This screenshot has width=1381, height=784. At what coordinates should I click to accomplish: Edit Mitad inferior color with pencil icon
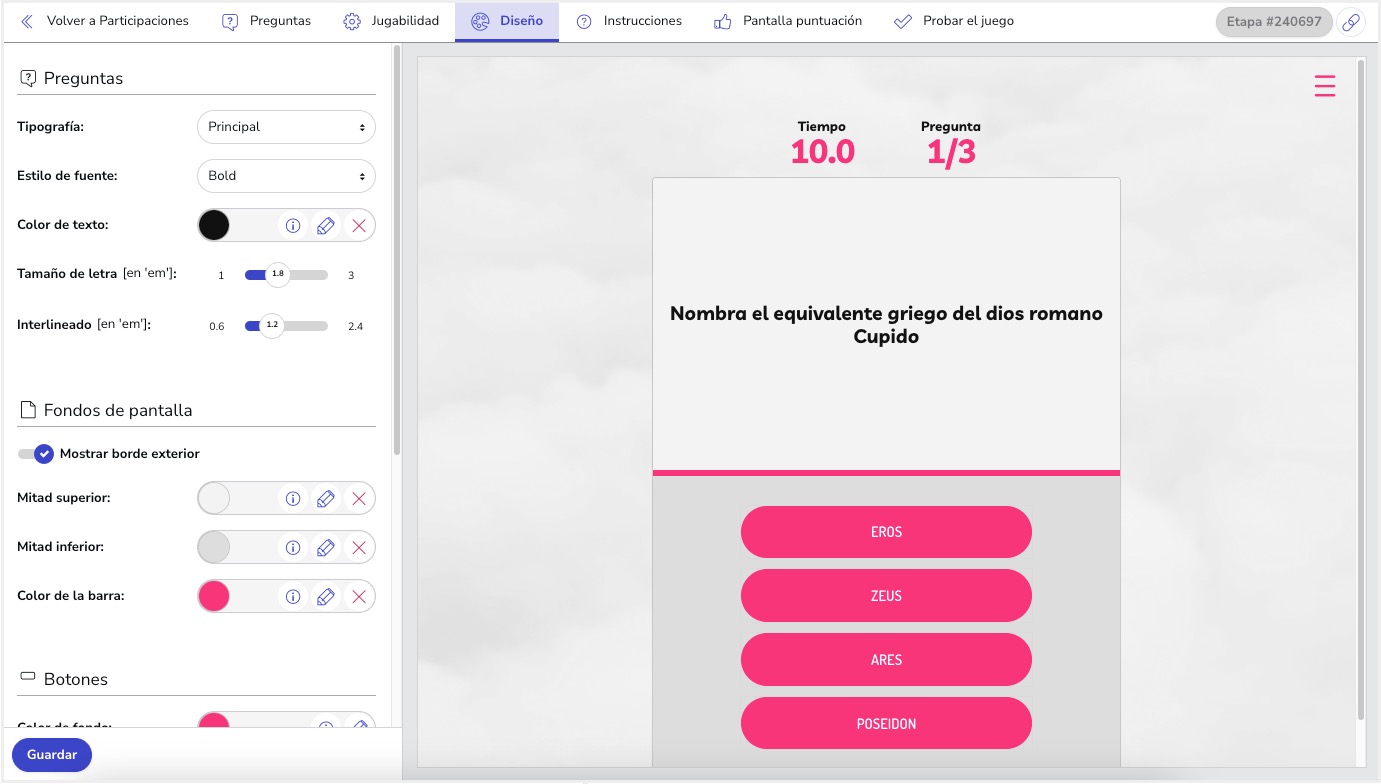coord(325,548)
